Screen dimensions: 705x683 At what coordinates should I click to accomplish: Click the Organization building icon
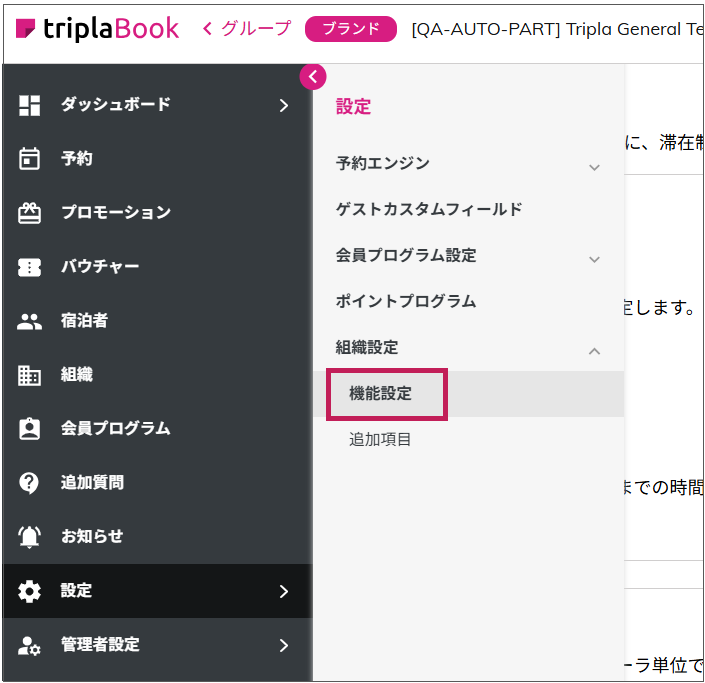pos(30,375)
